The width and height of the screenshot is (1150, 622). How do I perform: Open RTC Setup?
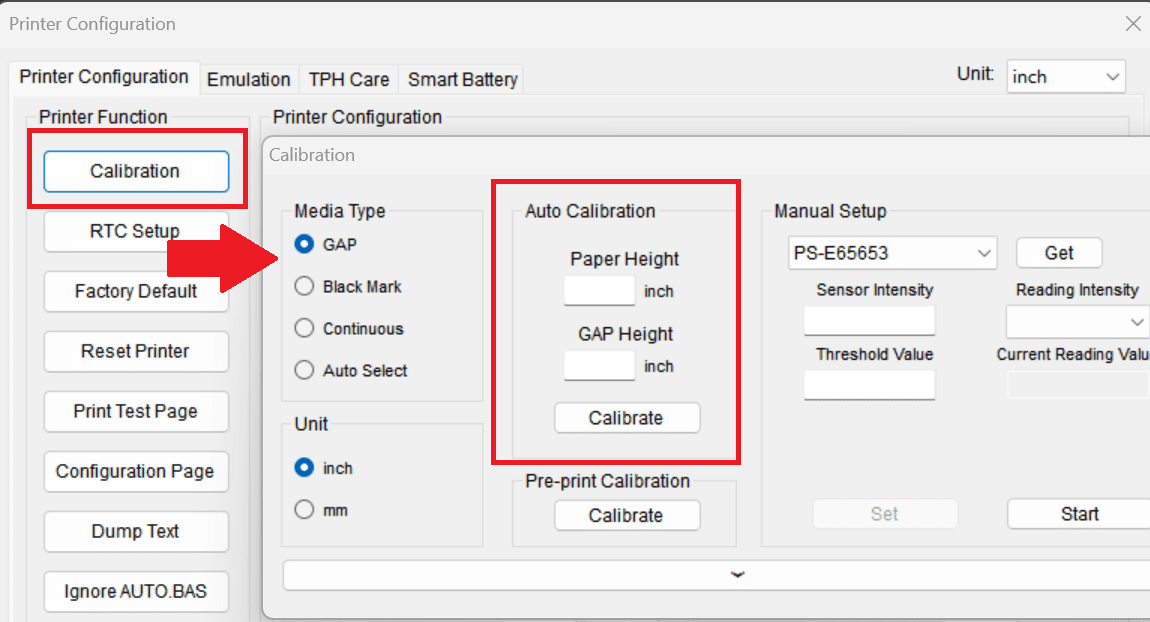[135, 231]
